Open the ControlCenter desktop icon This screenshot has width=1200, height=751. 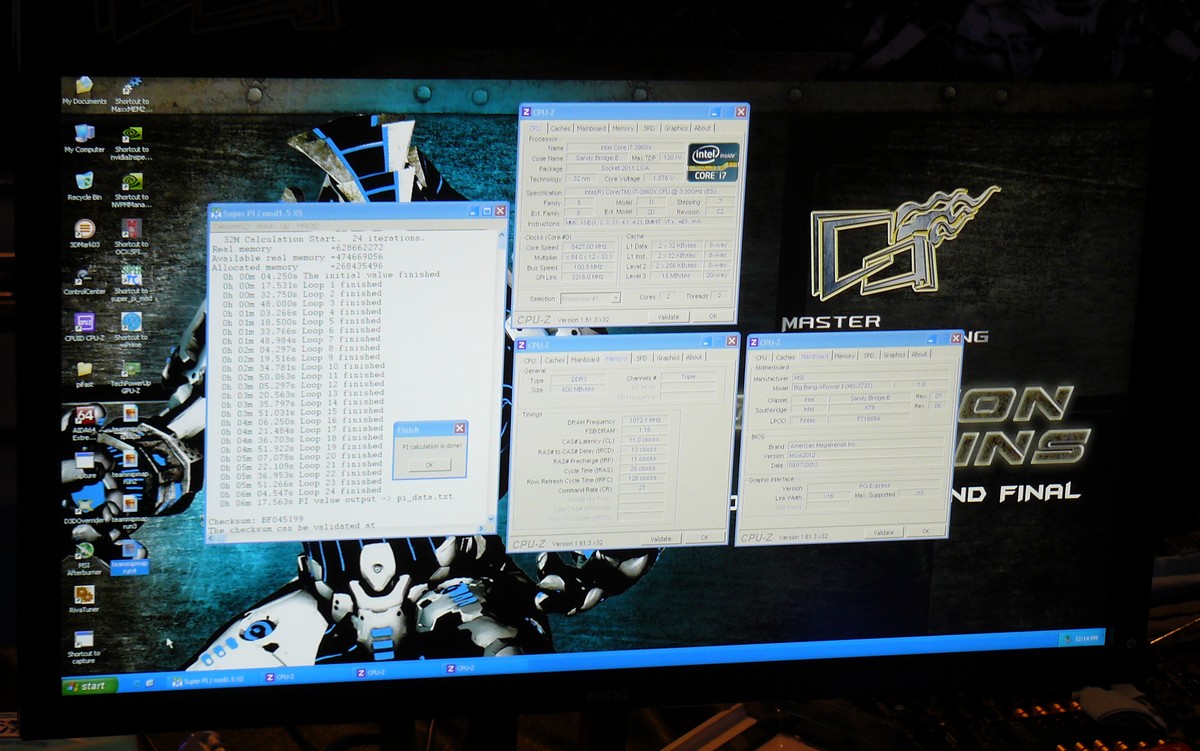[84, 281]
